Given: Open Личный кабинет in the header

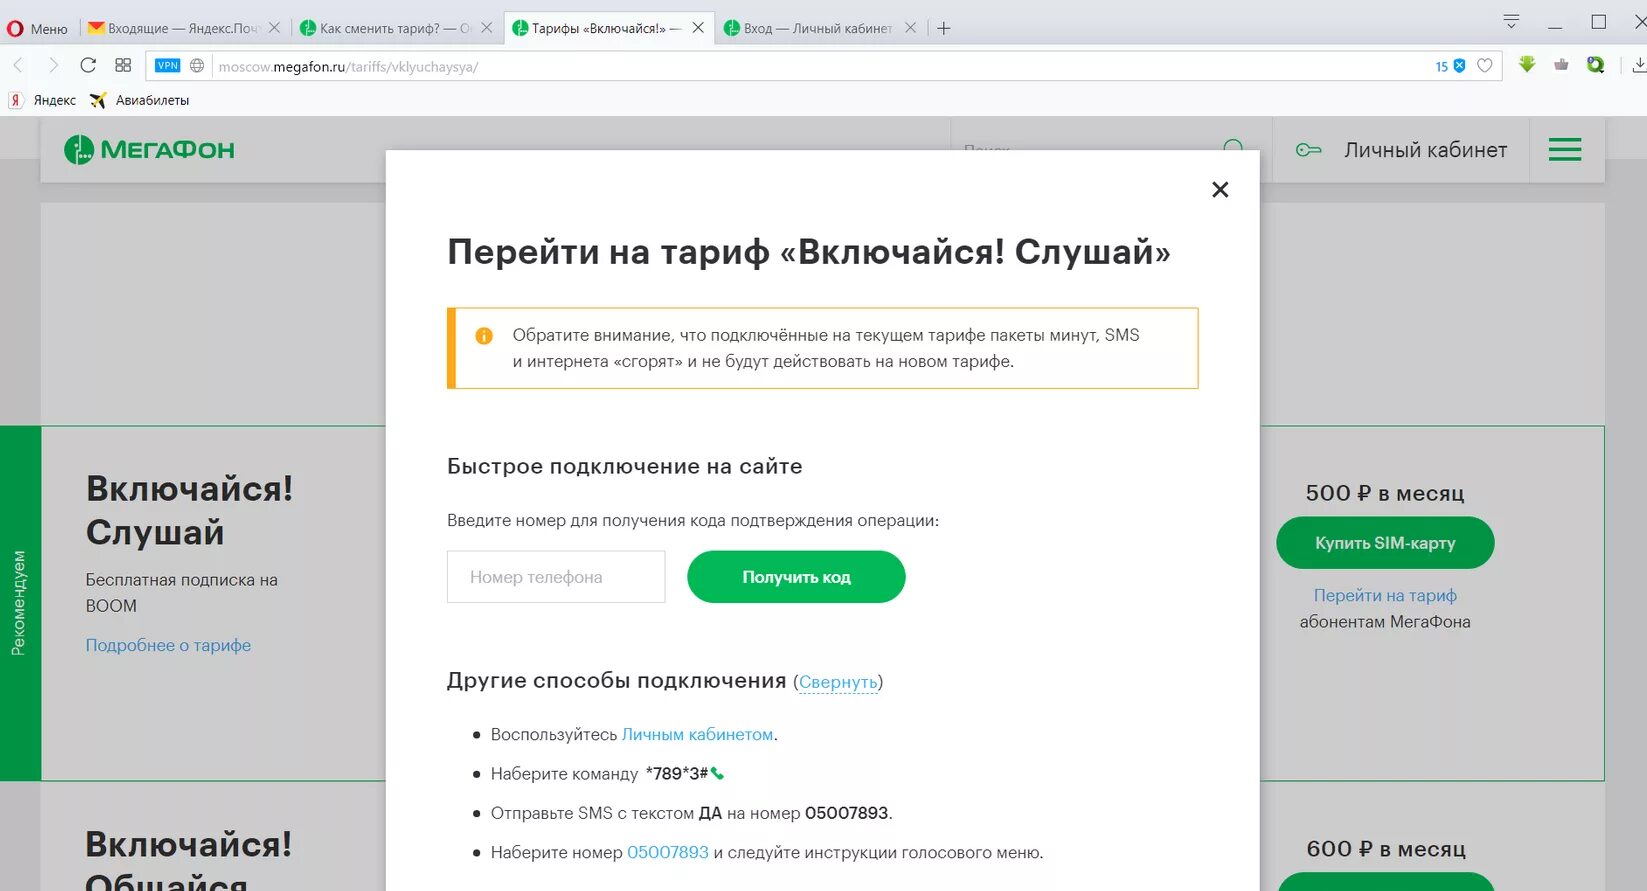Looking at the screenshot, I should [1402, 150].
